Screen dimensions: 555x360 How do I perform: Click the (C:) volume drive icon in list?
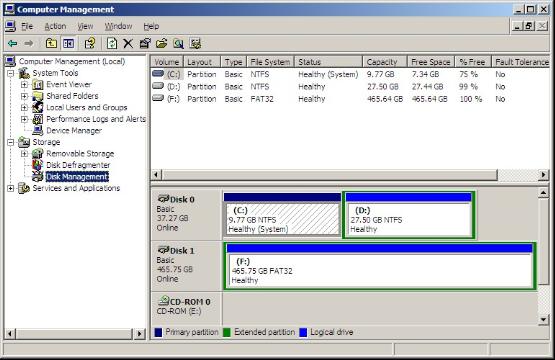(158, 74)
